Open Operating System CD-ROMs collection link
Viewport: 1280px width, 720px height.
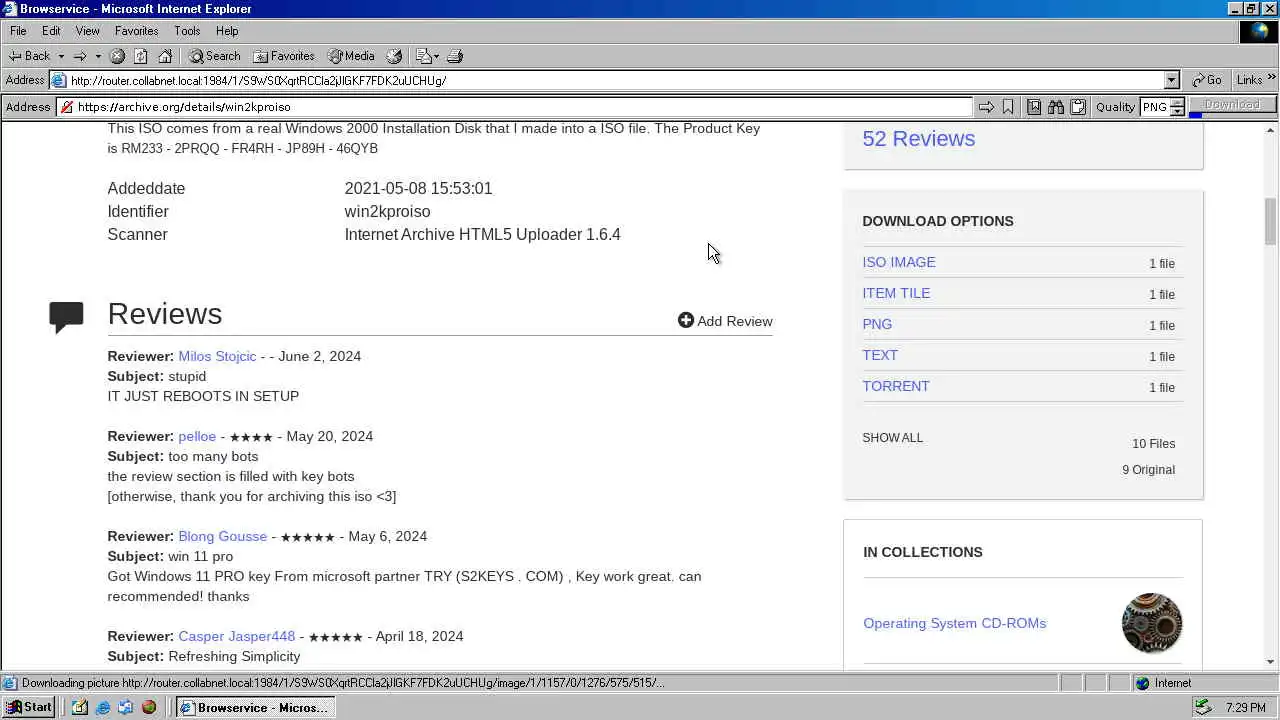[x=955, y=623]
